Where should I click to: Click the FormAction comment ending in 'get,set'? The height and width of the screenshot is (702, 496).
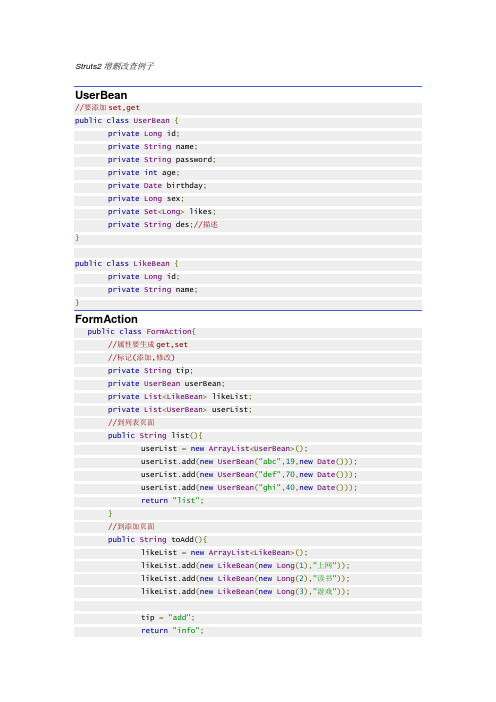[148, 344]
